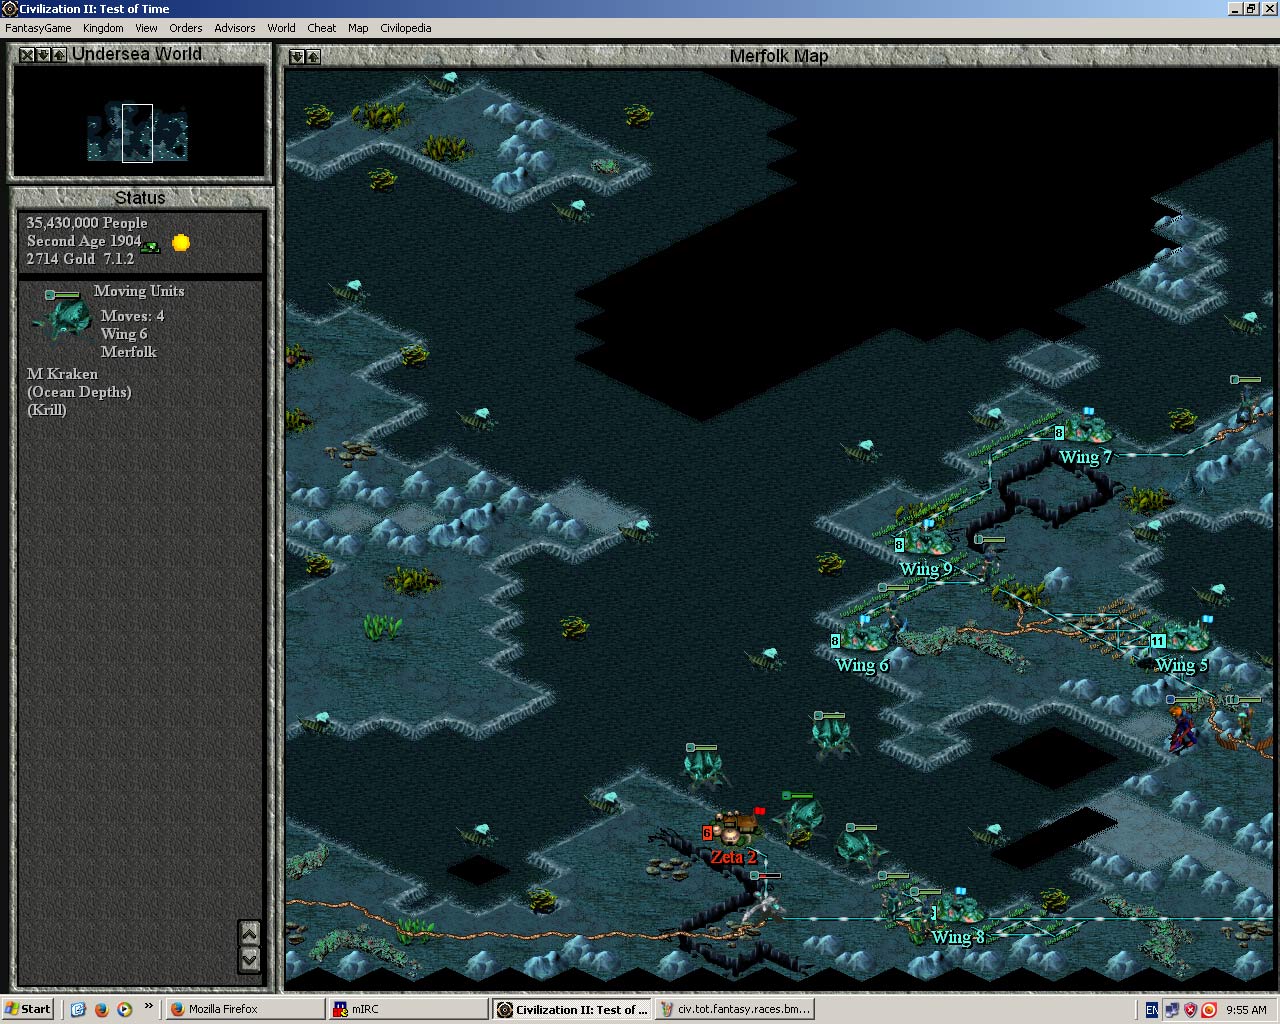Launch Firefox from quick launch

tap(101, 1009)
